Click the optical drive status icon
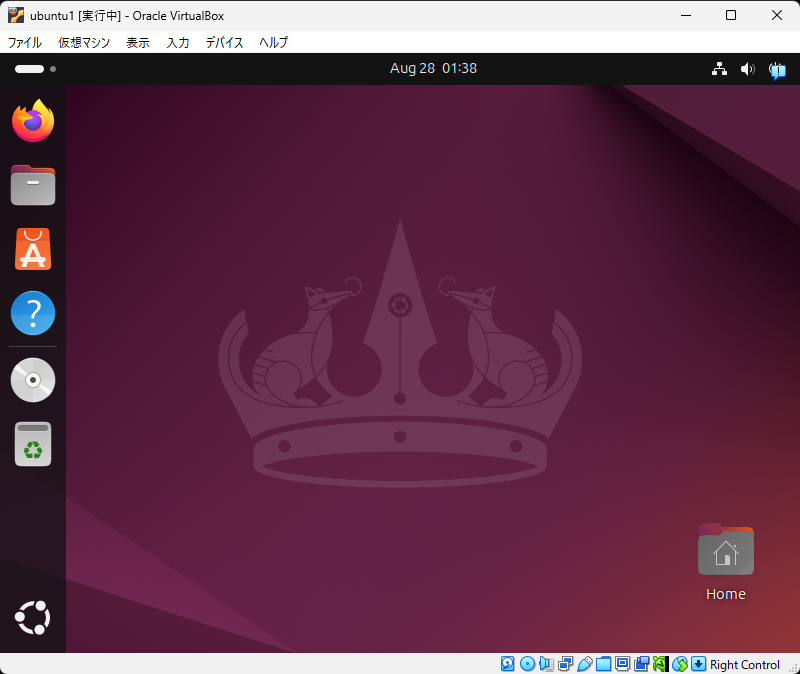 tap(527, 664)
